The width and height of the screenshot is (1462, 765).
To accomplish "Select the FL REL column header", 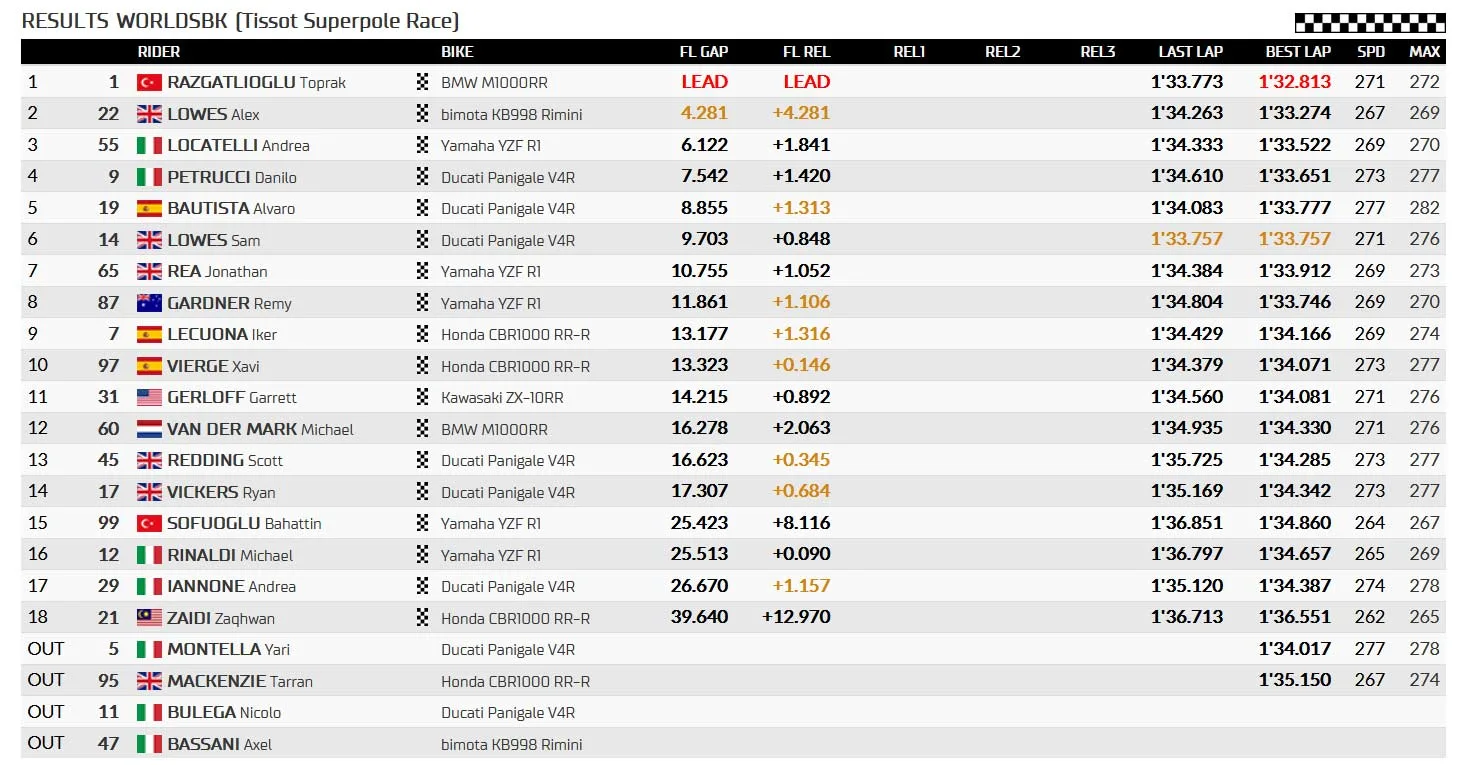I will [x=806, y=52].
